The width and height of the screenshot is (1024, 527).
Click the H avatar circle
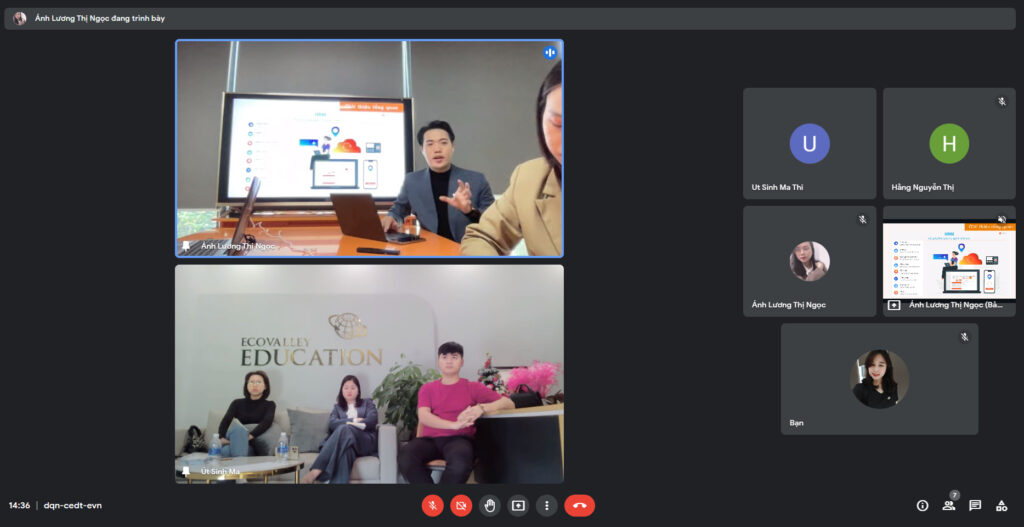(949, 143)
